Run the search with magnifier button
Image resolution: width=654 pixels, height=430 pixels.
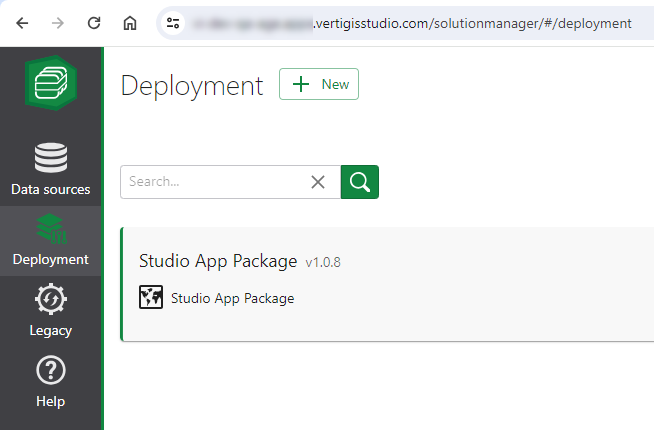tap(360, 182)
